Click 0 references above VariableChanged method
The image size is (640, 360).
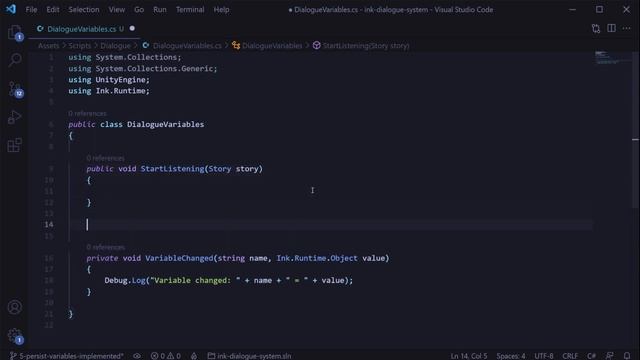[x=105, y=247]
